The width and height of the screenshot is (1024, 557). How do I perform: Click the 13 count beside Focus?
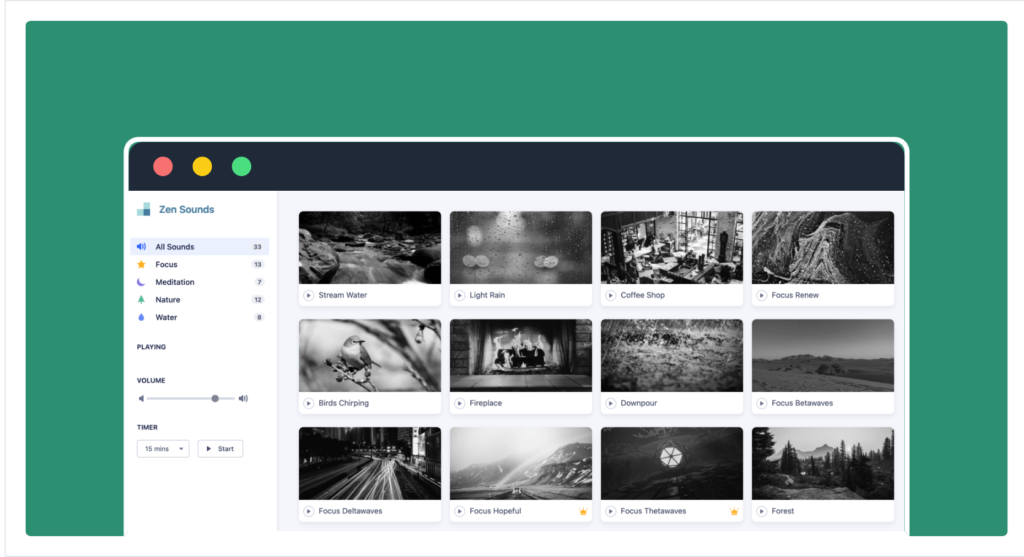(x=257, y=264)
